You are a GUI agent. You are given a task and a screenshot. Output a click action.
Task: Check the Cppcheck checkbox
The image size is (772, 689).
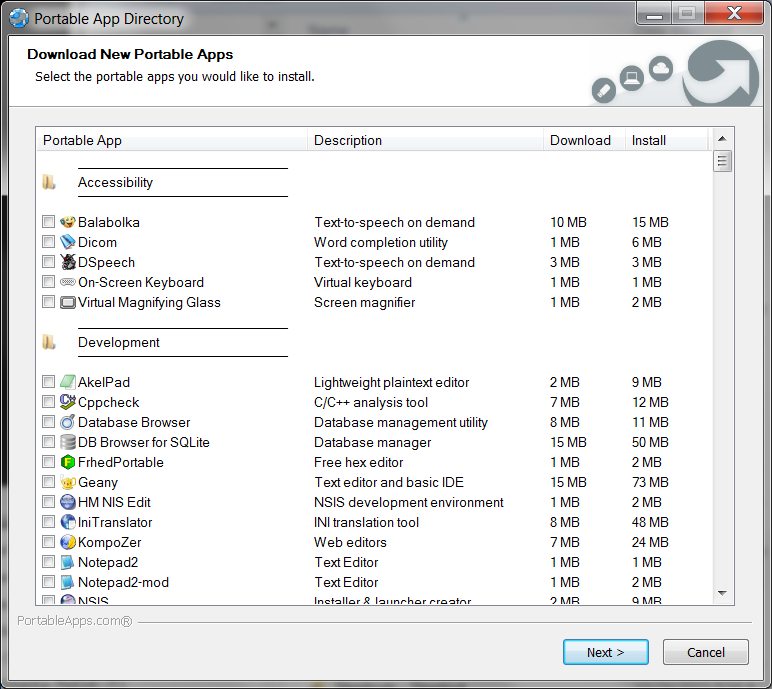tap(48, 402)
